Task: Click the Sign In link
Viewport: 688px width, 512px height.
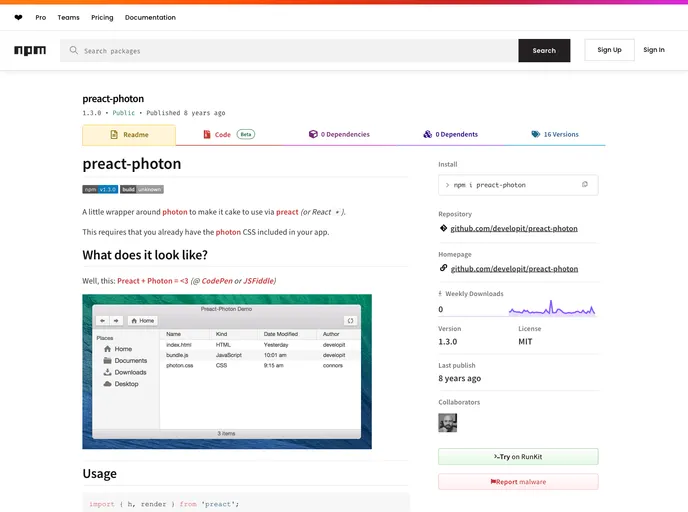Action: (654, 50)
